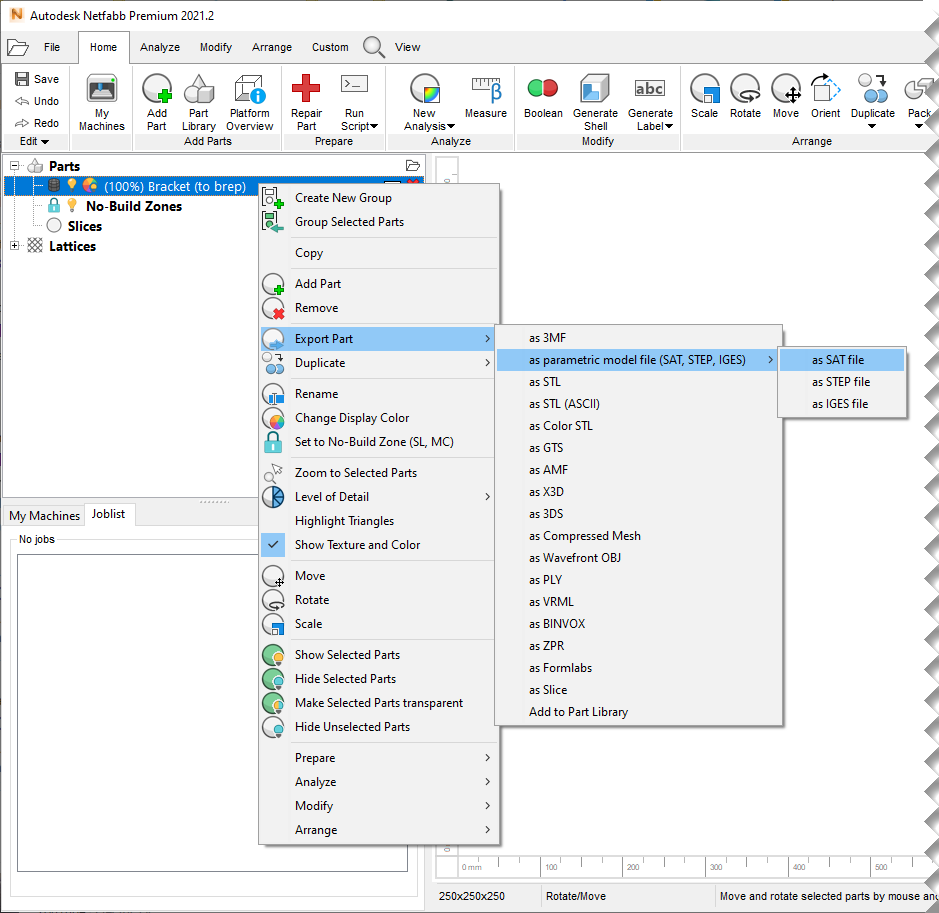Image resolution: width=939 pixels, height=913 pixels.
Task: Open the Analyze ribbon tab
Action: pyautogui.click(x=160, y=47)
